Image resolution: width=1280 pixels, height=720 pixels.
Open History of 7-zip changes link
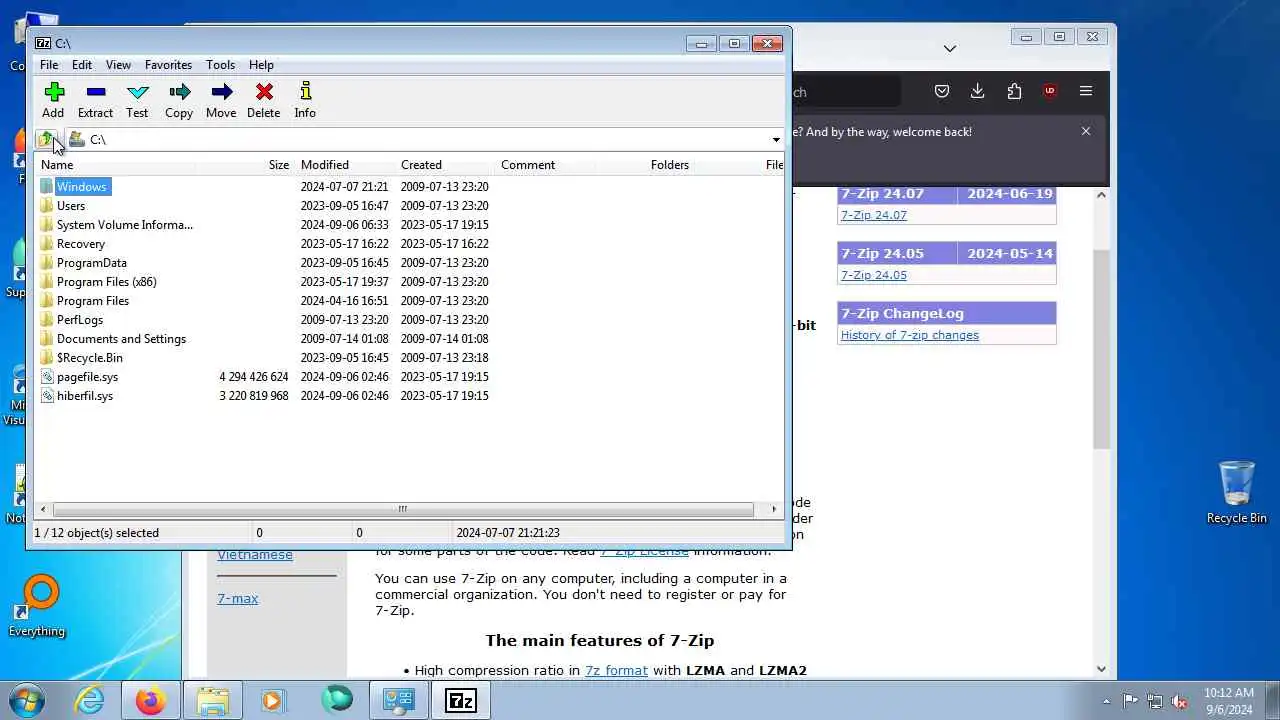pos(910,335)
